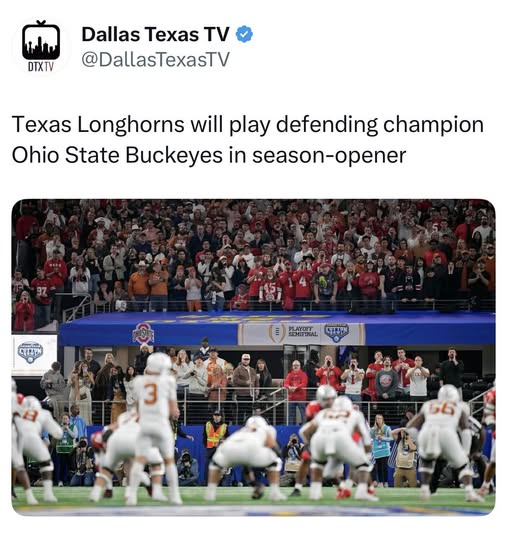This screenshot has width=507, height=540.
Task: Click the Cotton Bowl logo on the white sign
Action: [30, 352]
